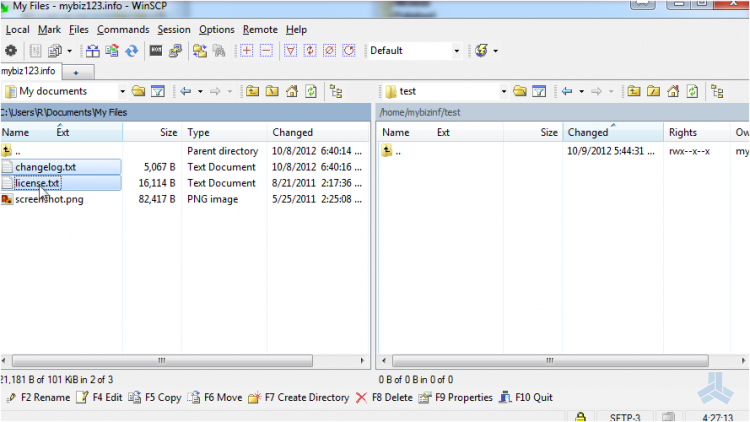Screen dimensions: 750x422
Task: Click the new session lightning globe icon
Action: point(482,50)
